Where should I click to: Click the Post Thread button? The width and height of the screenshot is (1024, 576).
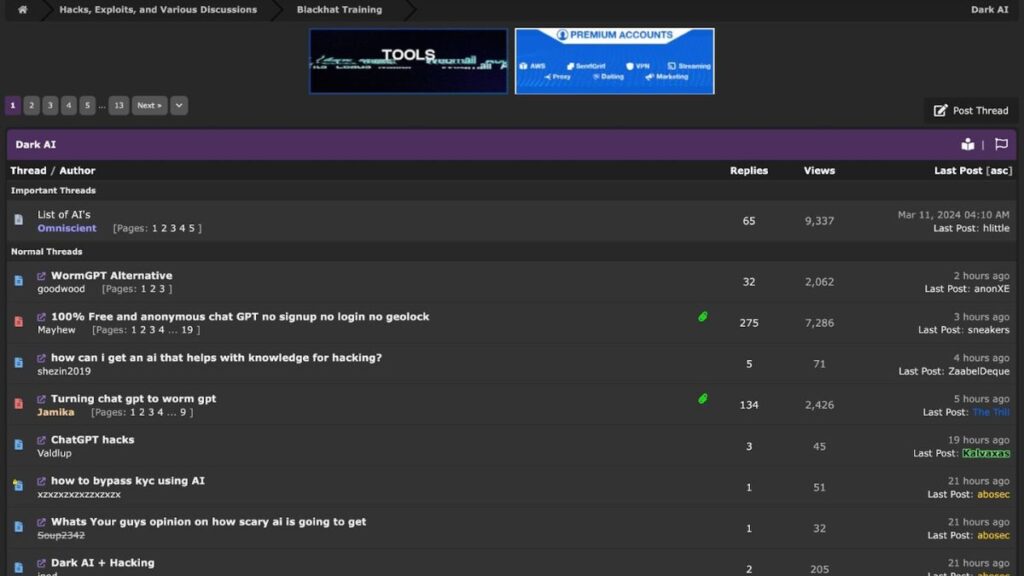(971, 110)
